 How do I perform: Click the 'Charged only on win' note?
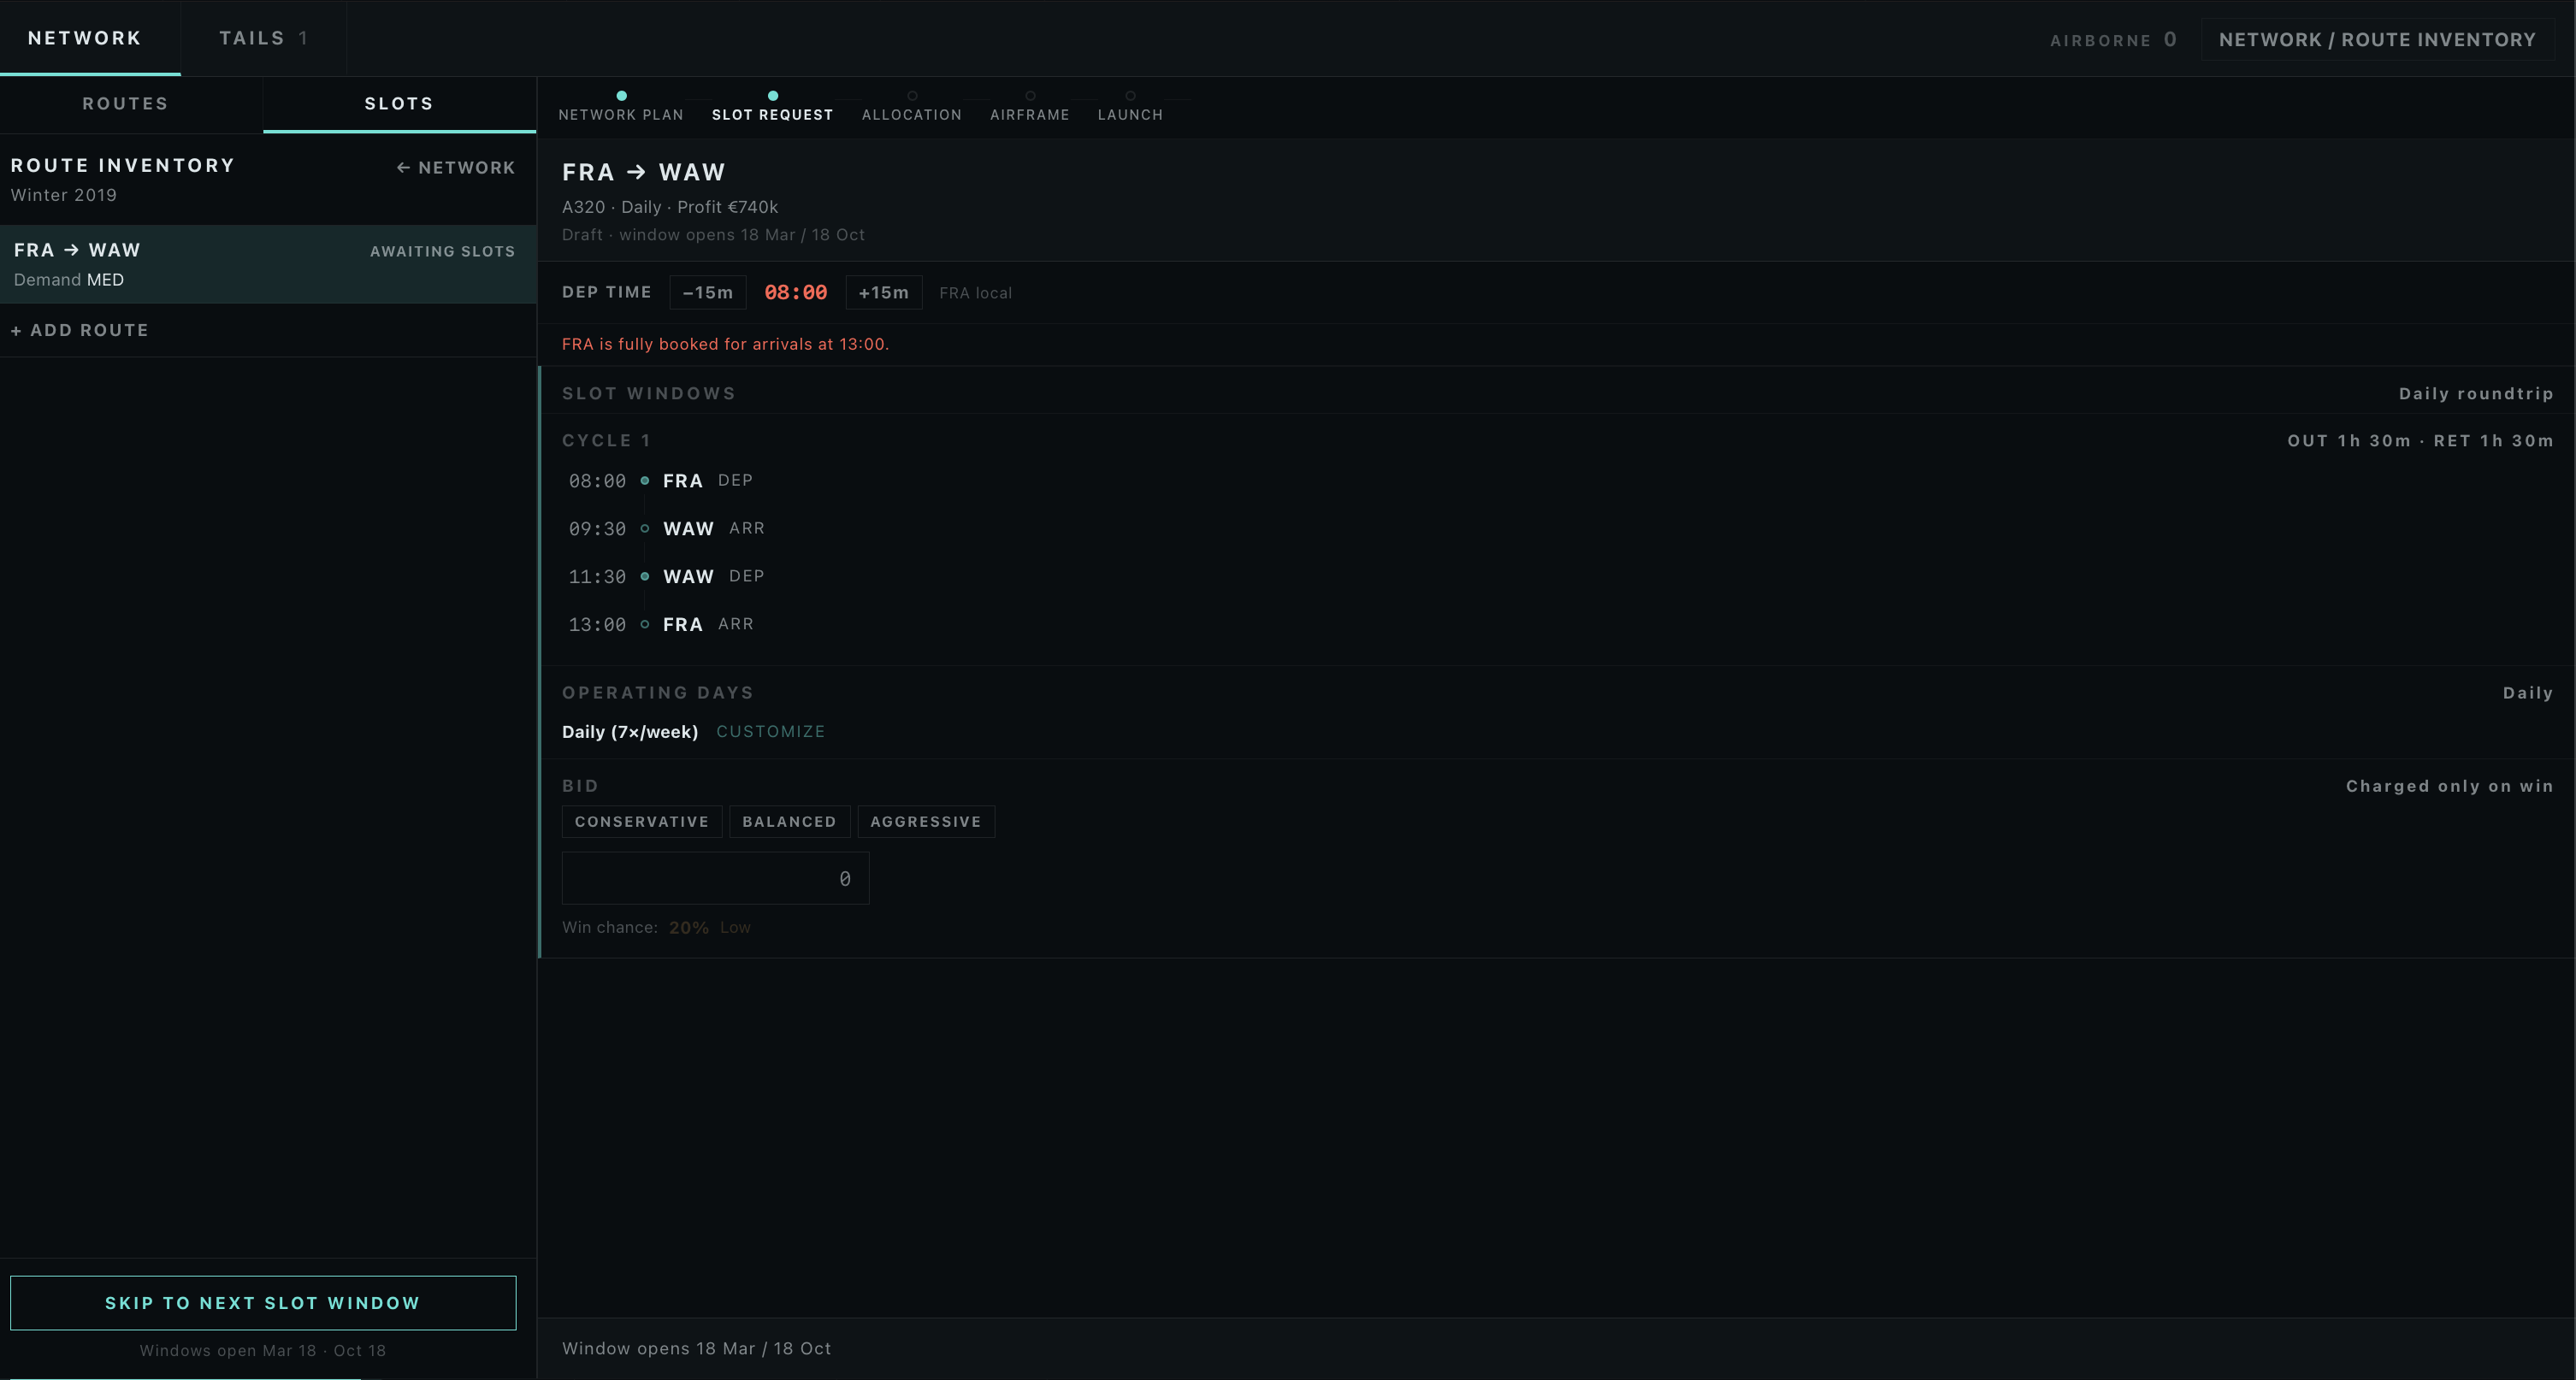(x=2450, y=787)
